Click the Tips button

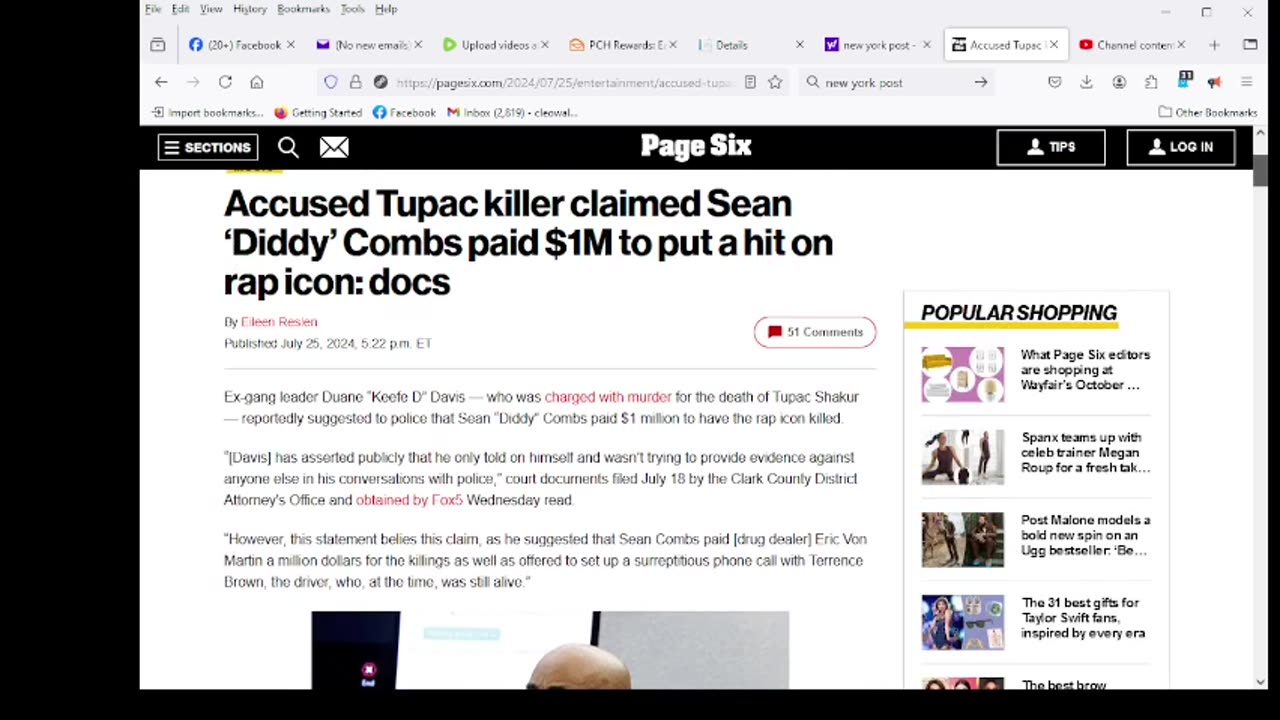pyautogui.click(x=1051, y=147)
